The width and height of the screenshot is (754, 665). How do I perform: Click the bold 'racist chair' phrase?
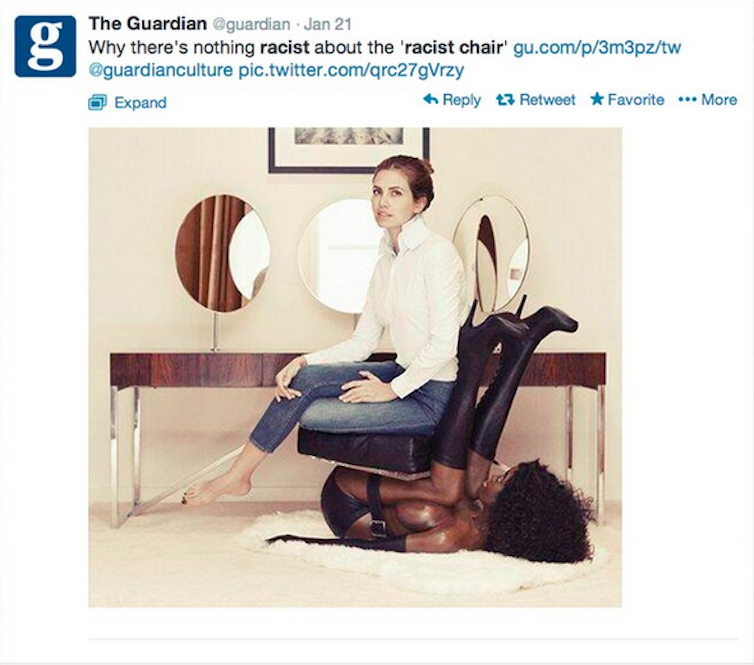tap(453, 48)
